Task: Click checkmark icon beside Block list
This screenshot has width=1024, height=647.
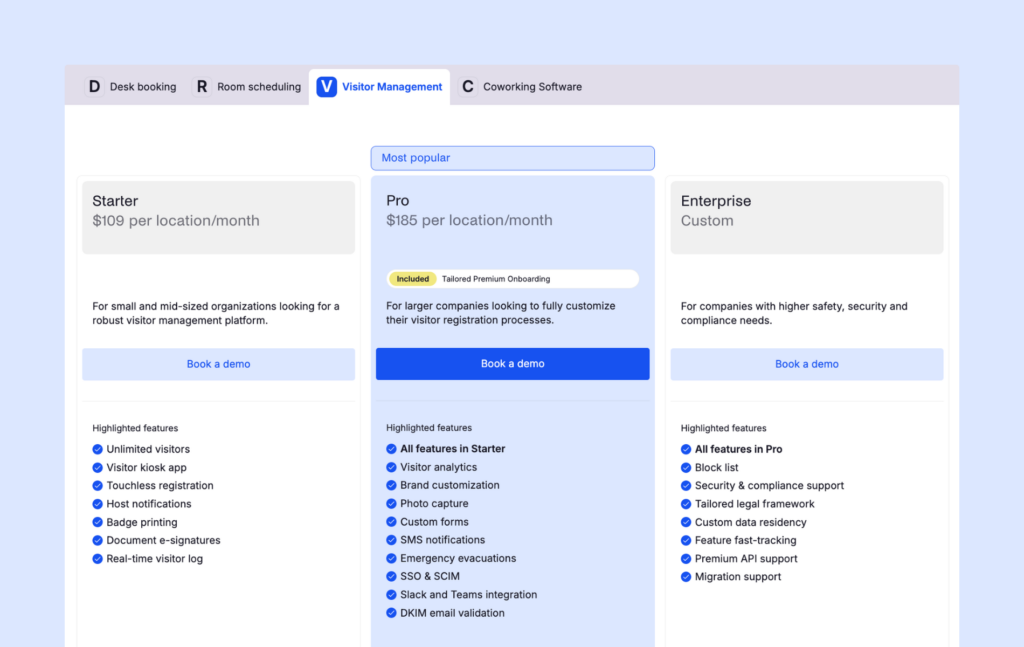Action: coord(686,468)
